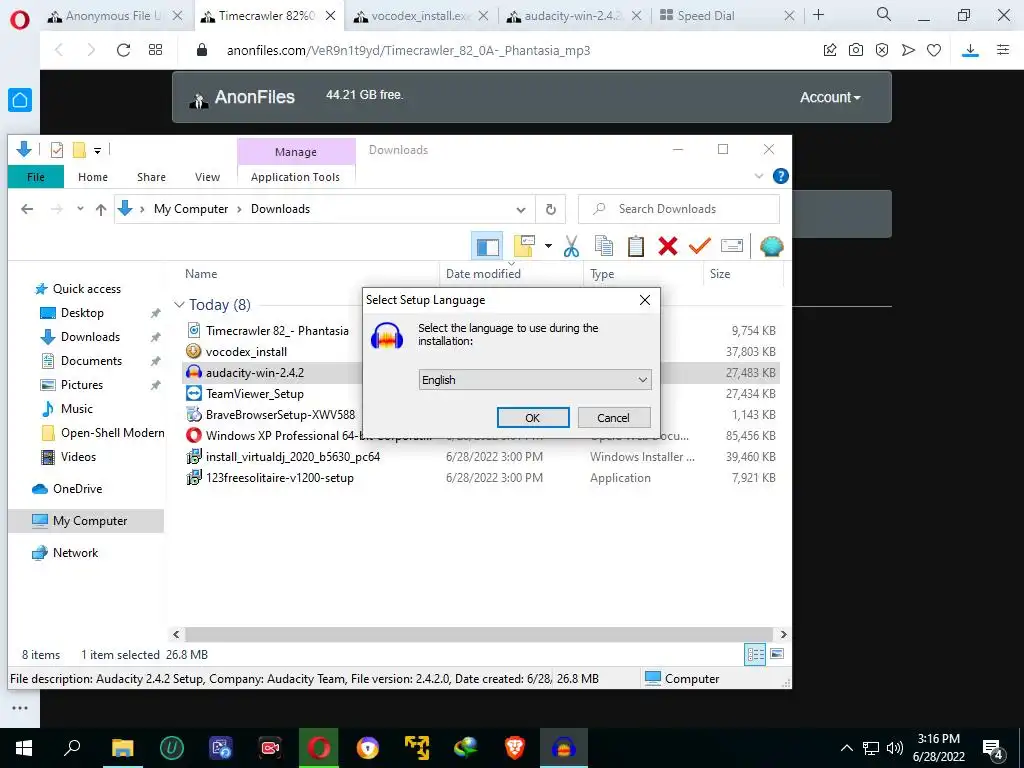Image resolution: width=1024 pixels, height=768 pixels.
Task: Open Opera downloads panel icon
Action: point(970,50)
